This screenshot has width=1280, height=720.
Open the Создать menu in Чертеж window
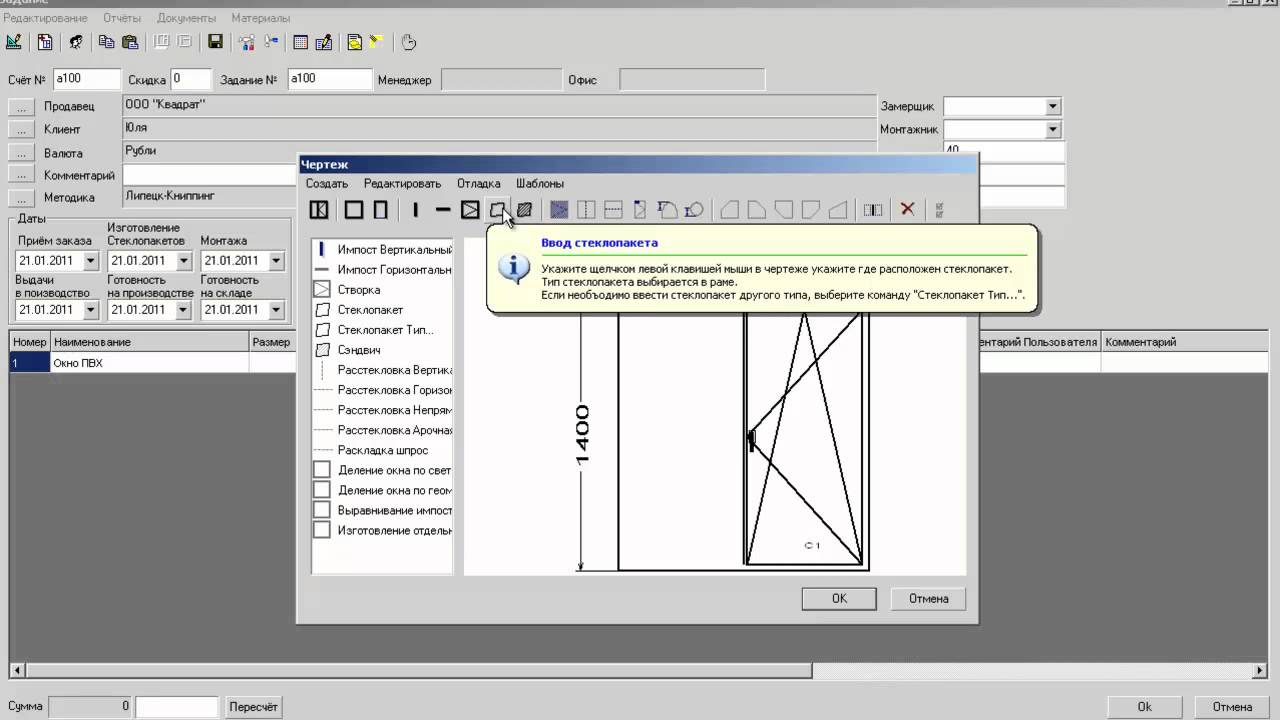point(327,184)
